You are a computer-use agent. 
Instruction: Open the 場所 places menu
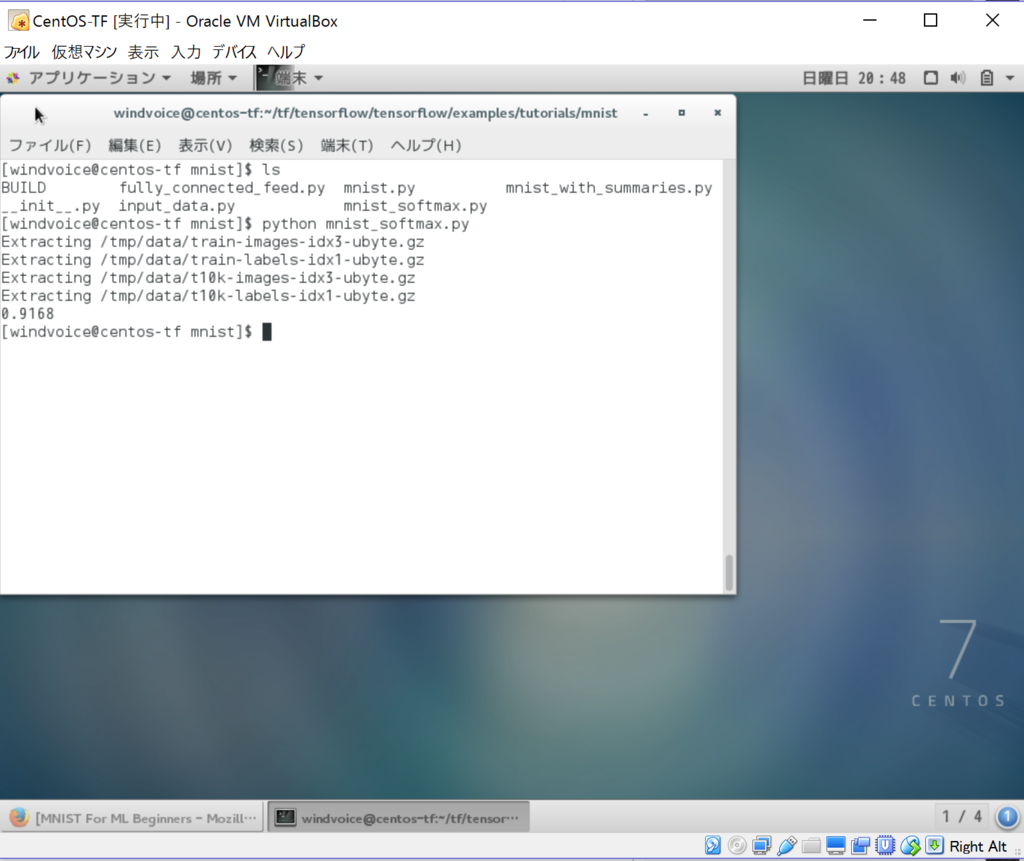point(213,78)
